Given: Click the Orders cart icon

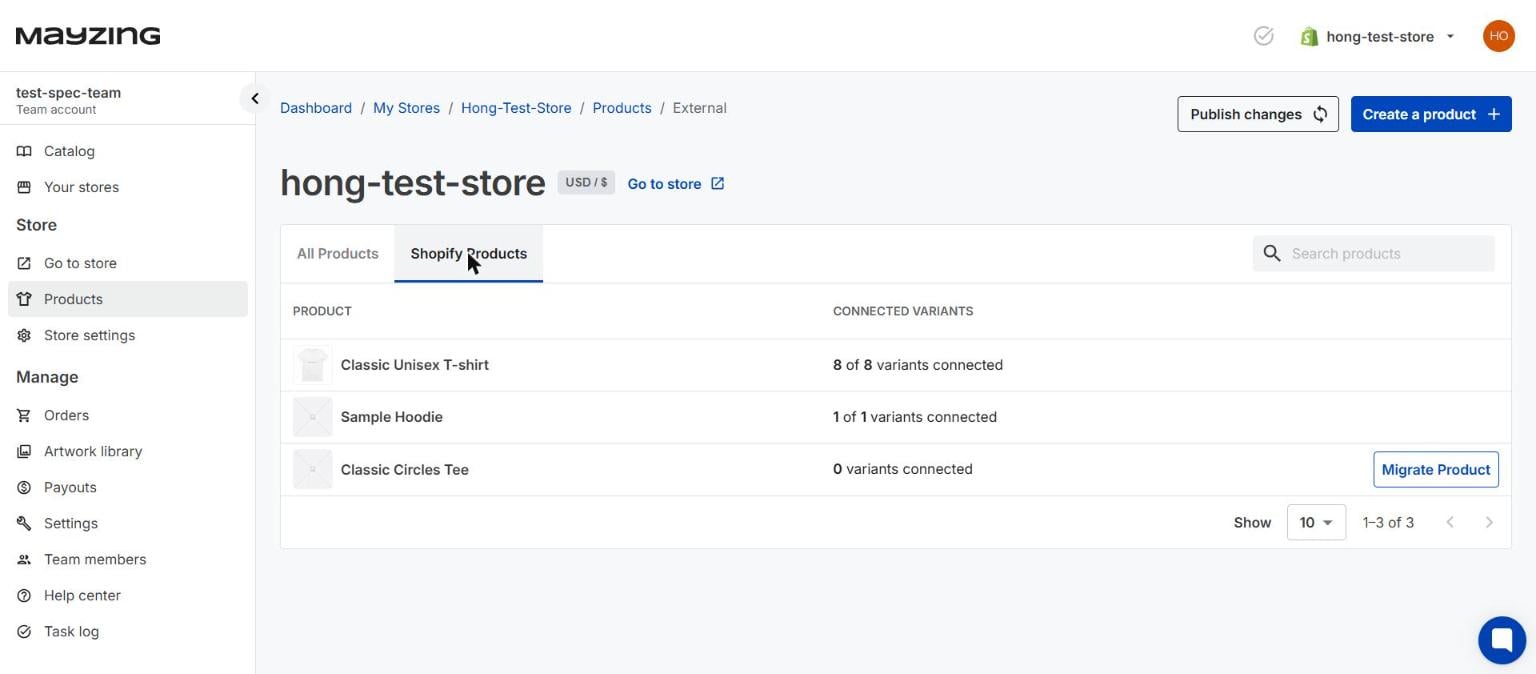Looking at the screenshot, I should pyautogui.click(x=24, y=415).
